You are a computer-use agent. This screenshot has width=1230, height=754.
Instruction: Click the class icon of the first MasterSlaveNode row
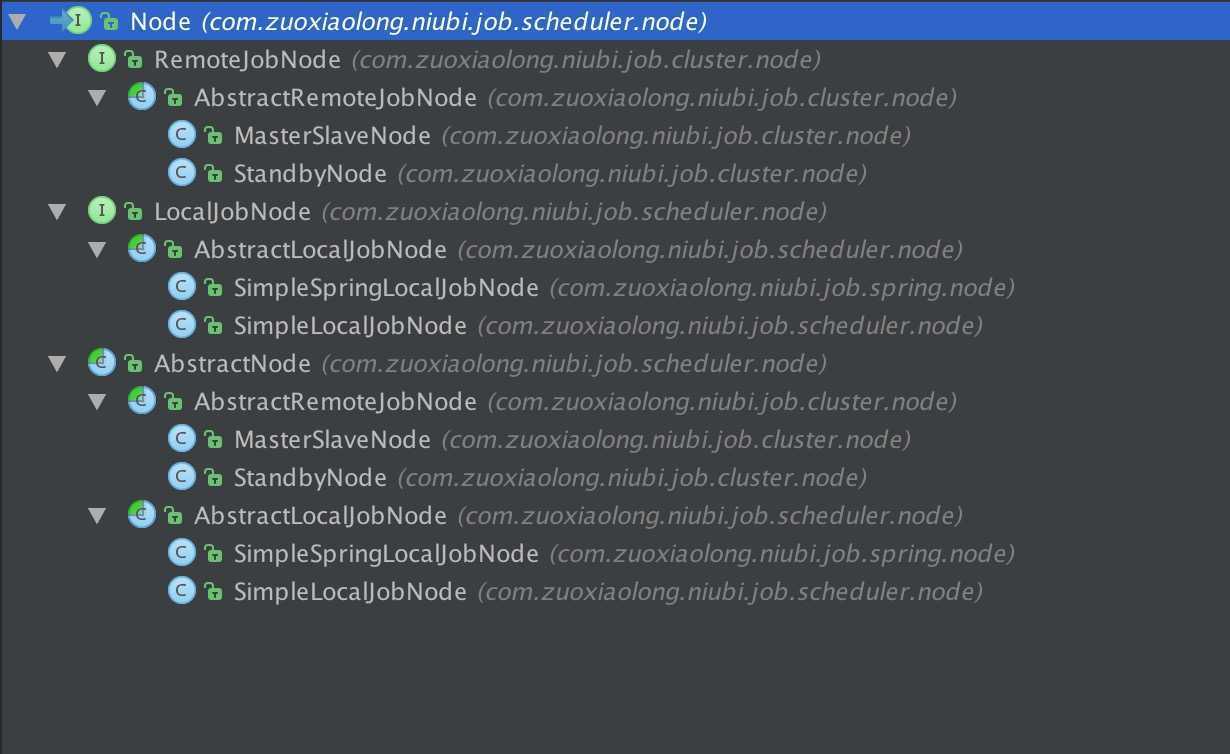(x=181, y=136)
